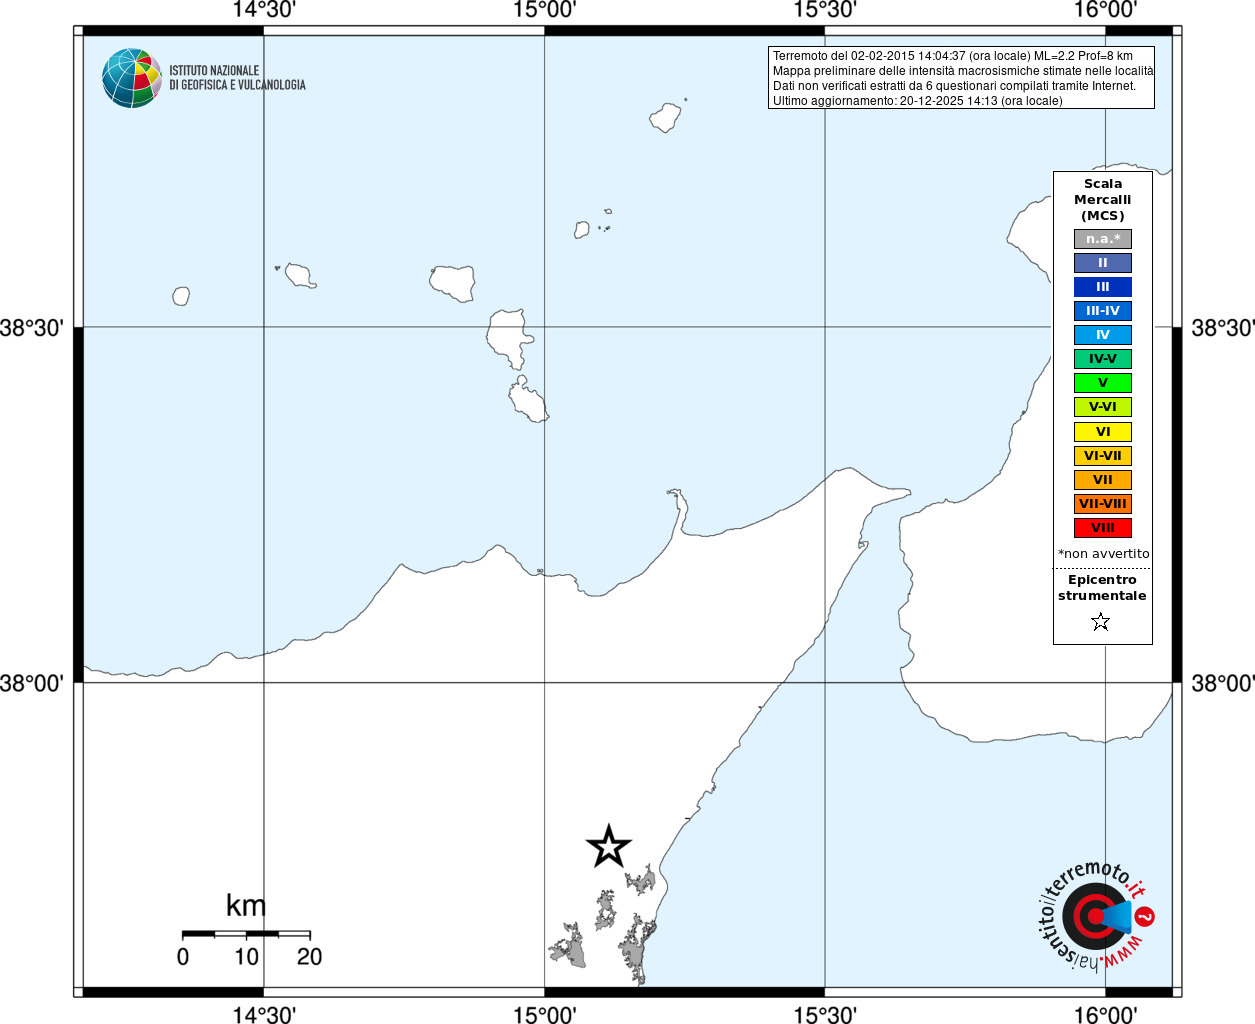The image size is (1255, 1024).
Task: Click the 'Ultimo aggiornamento: 20-12-2025' line
Action: pos(918,101)
